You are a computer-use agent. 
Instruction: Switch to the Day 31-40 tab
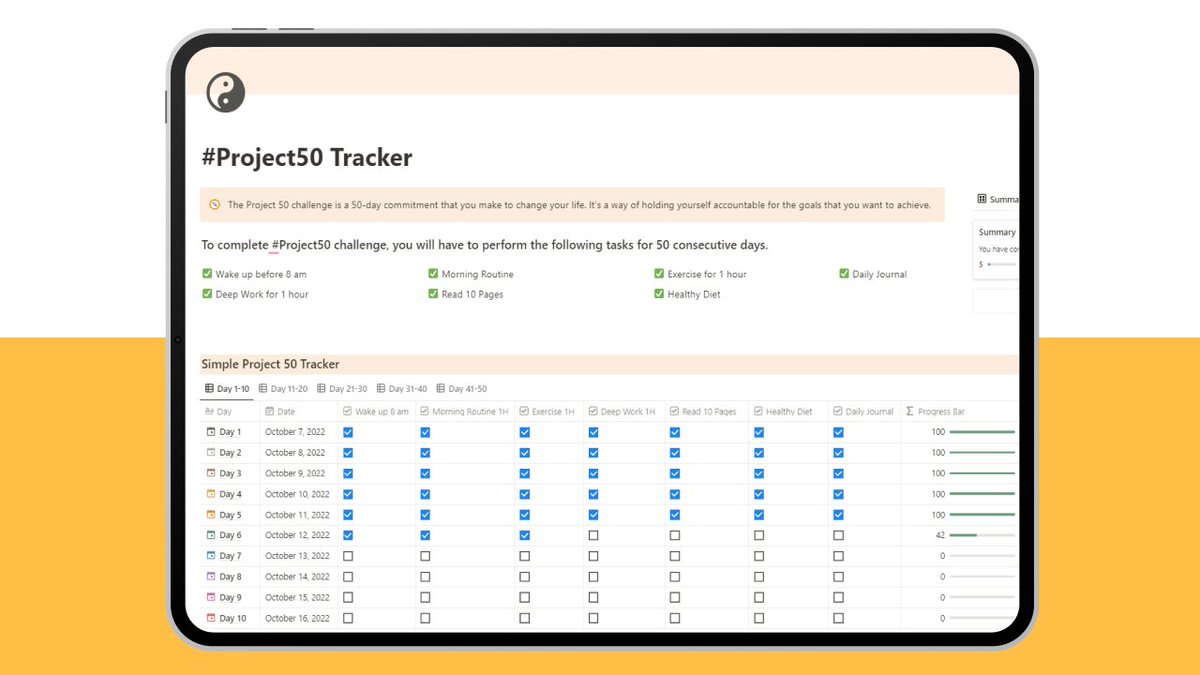pos(402,389)
